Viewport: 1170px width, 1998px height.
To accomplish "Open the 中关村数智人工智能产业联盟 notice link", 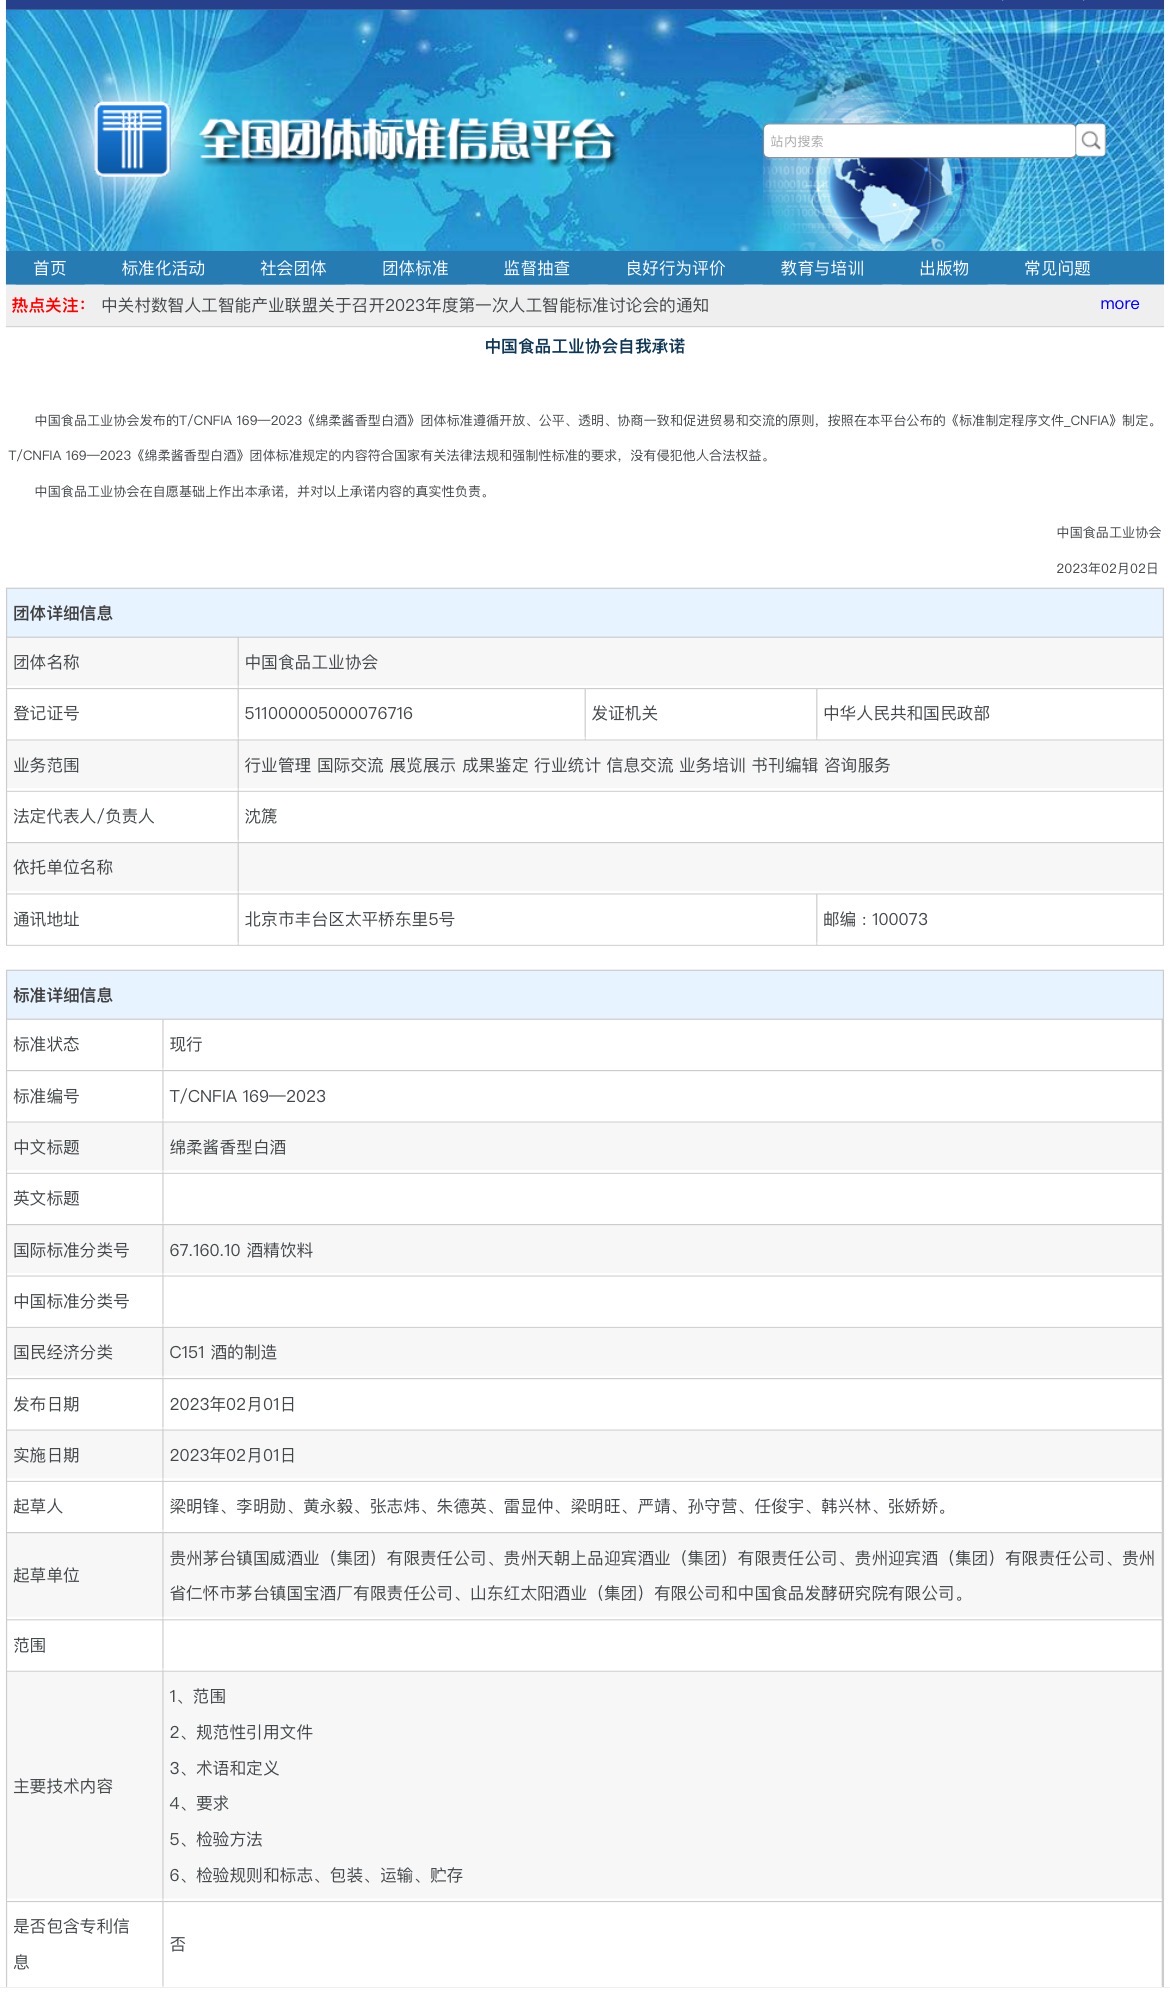I will click(x=405, y=305).
